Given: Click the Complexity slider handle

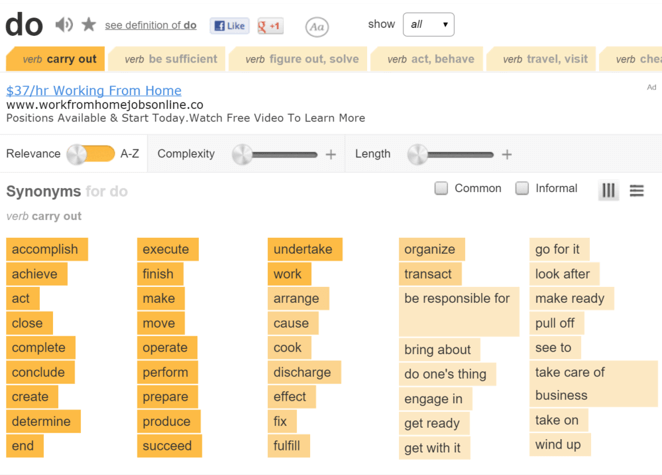Looking at the screenshot, I should [x=243, y=154].
